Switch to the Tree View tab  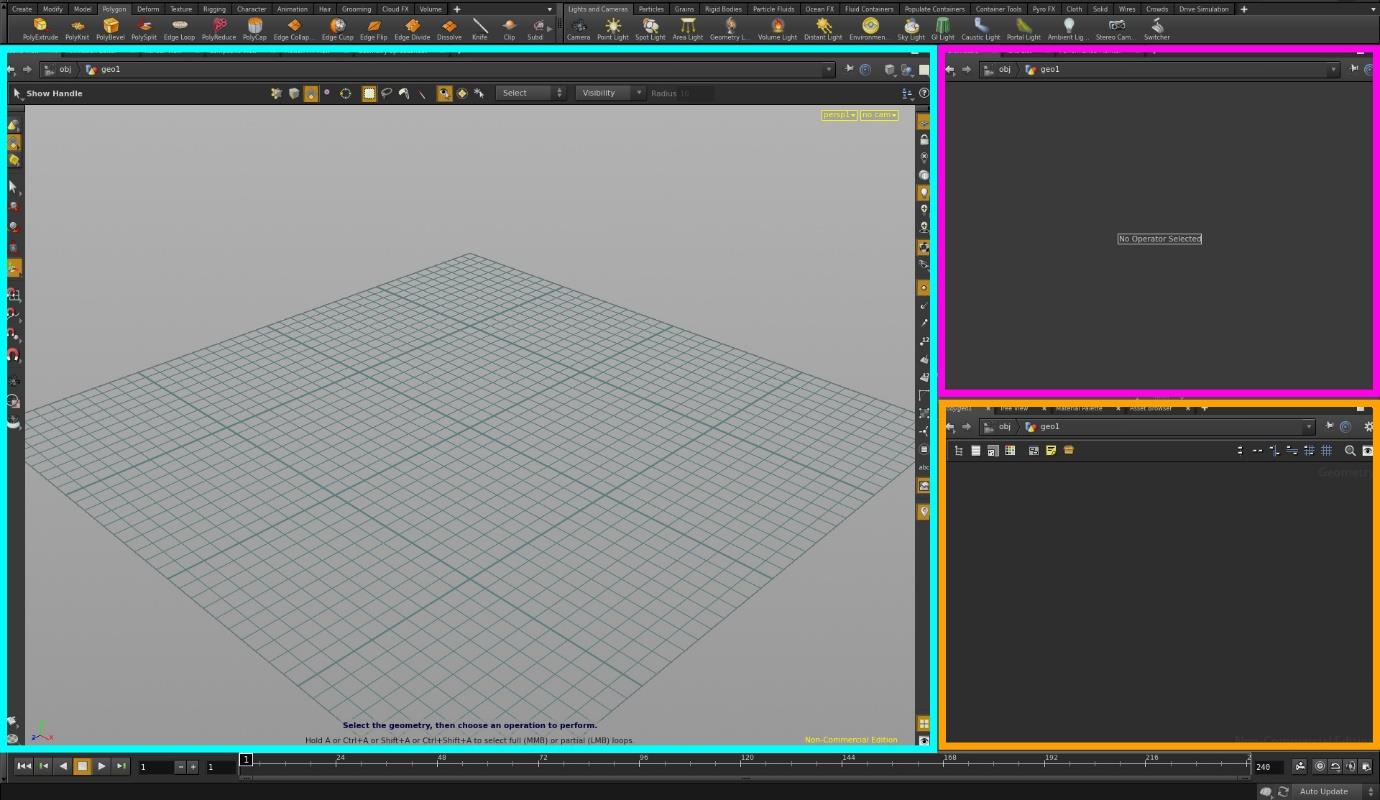click(1014, 408)
